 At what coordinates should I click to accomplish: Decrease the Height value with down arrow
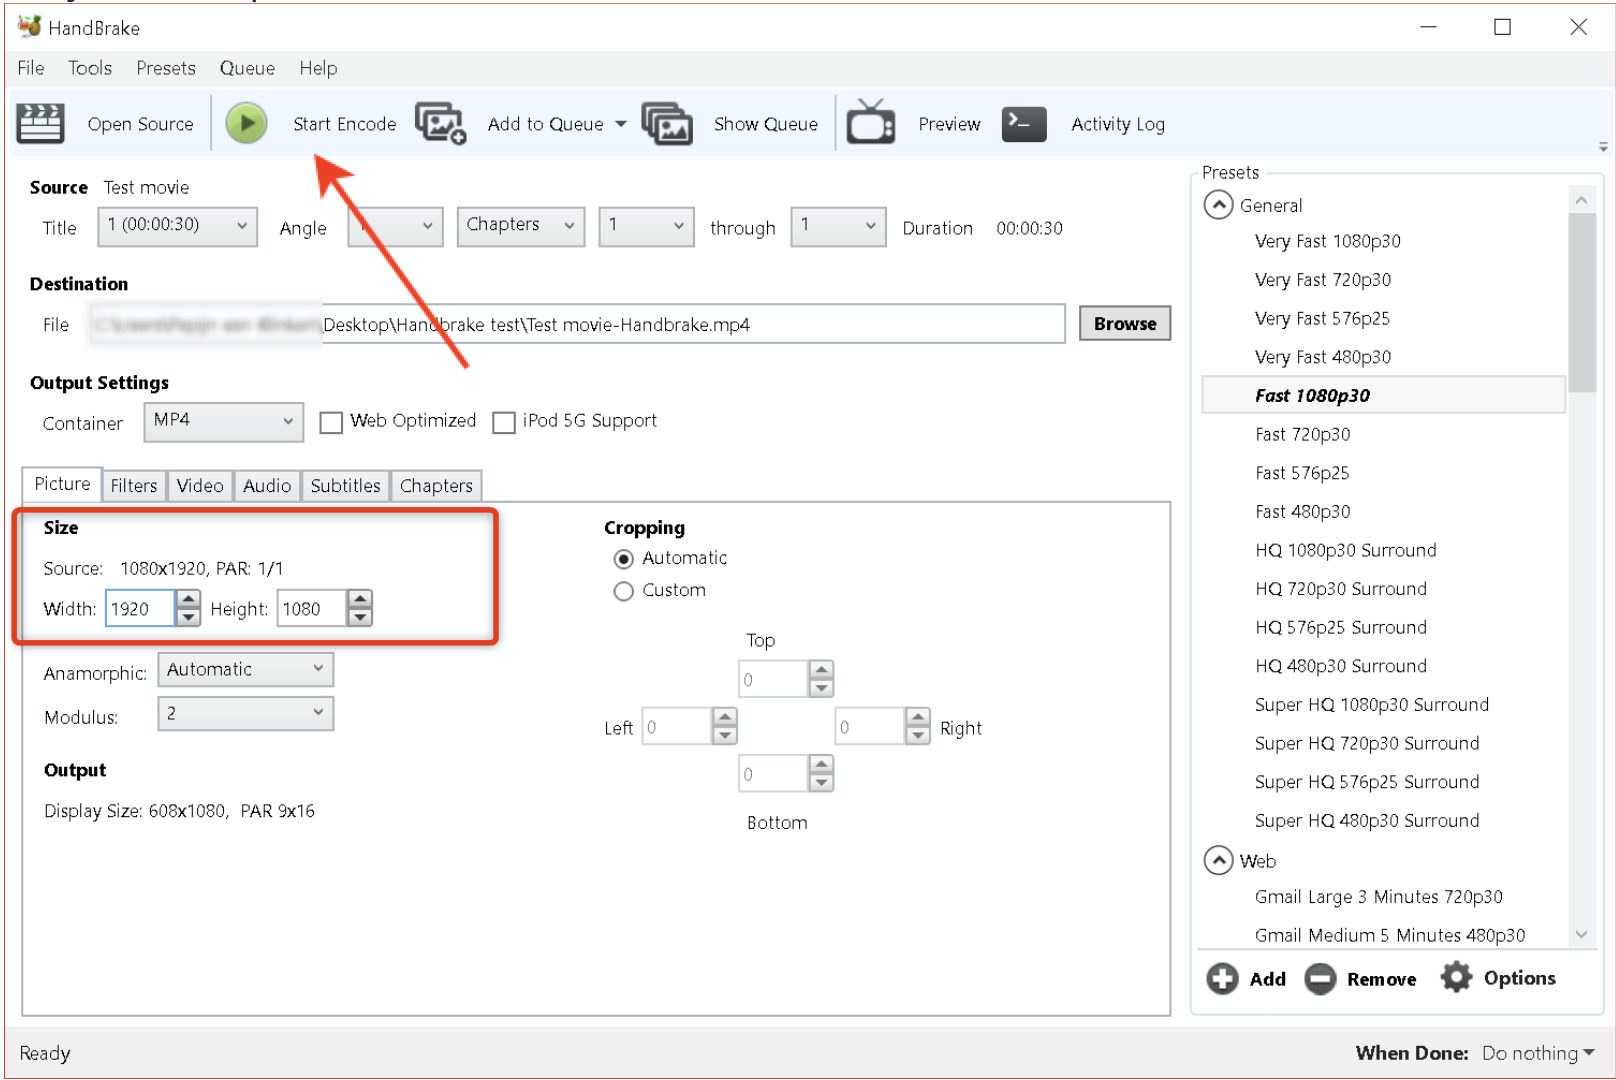click(360, 617)
